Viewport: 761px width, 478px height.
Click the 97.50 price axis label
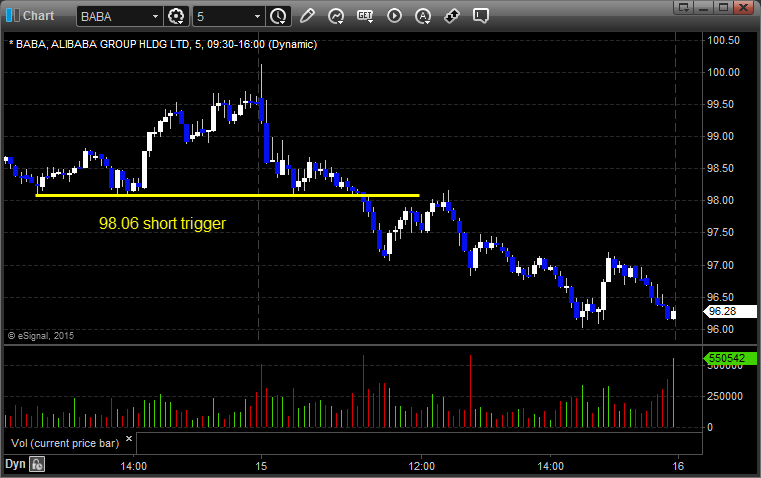coord(720,232)
